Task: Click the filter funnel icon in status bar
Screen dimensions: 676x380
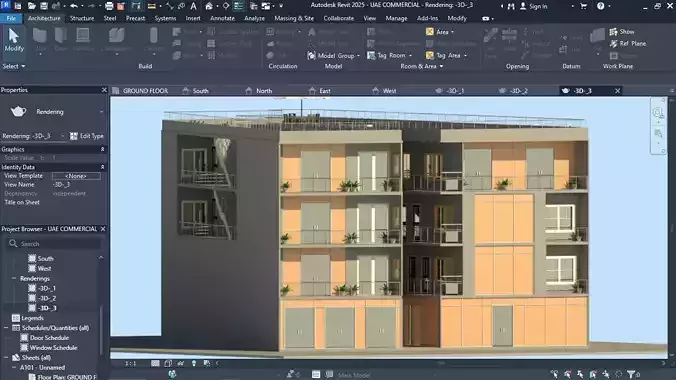Action: point(631,374)
